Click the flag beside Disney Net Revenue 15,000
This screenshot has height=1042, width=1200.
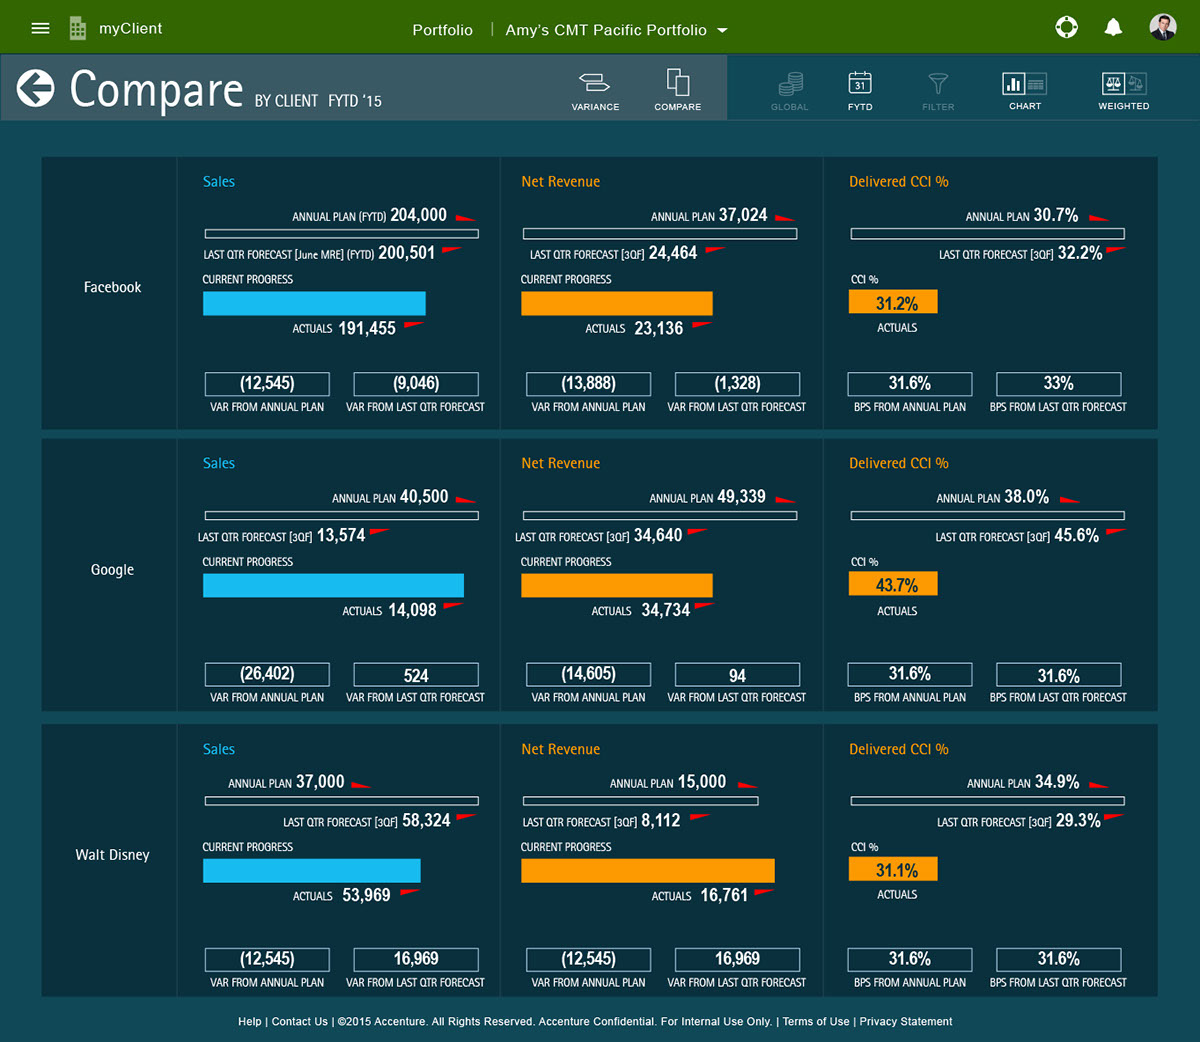coord(747,785)
